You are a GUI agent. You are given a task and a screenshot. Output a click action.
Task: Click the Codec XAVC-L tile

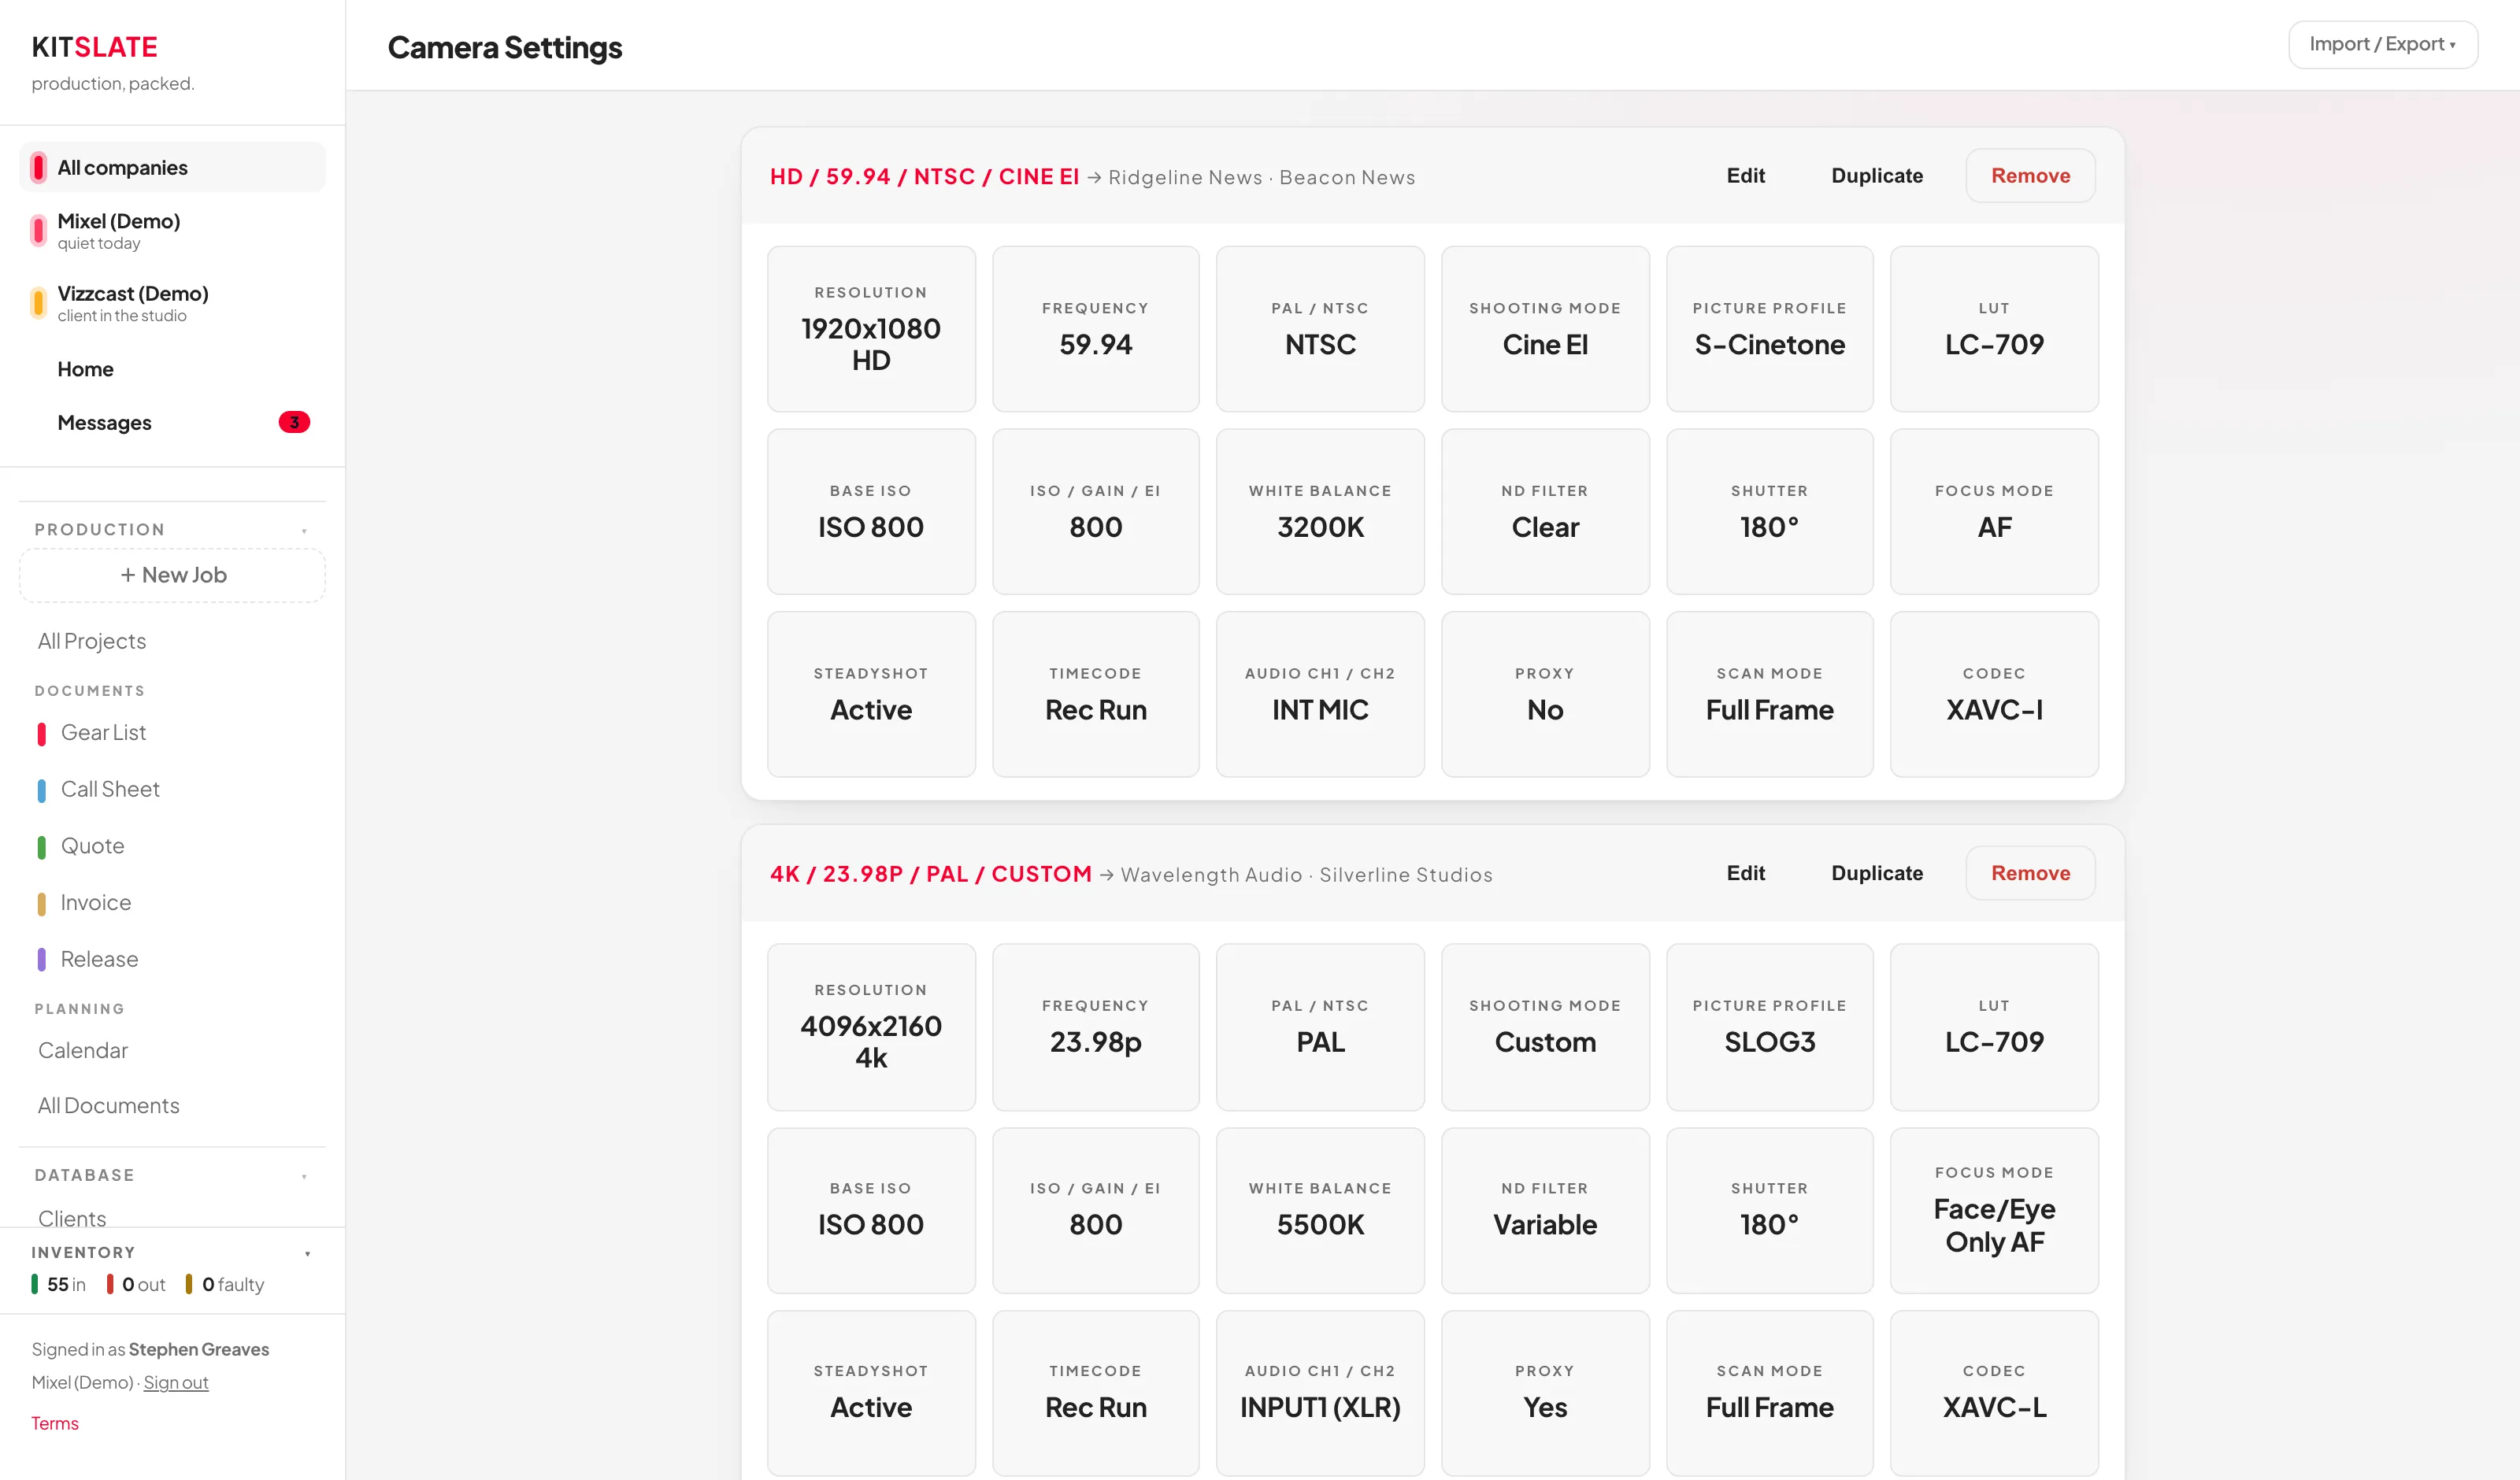point(1994,1393)
